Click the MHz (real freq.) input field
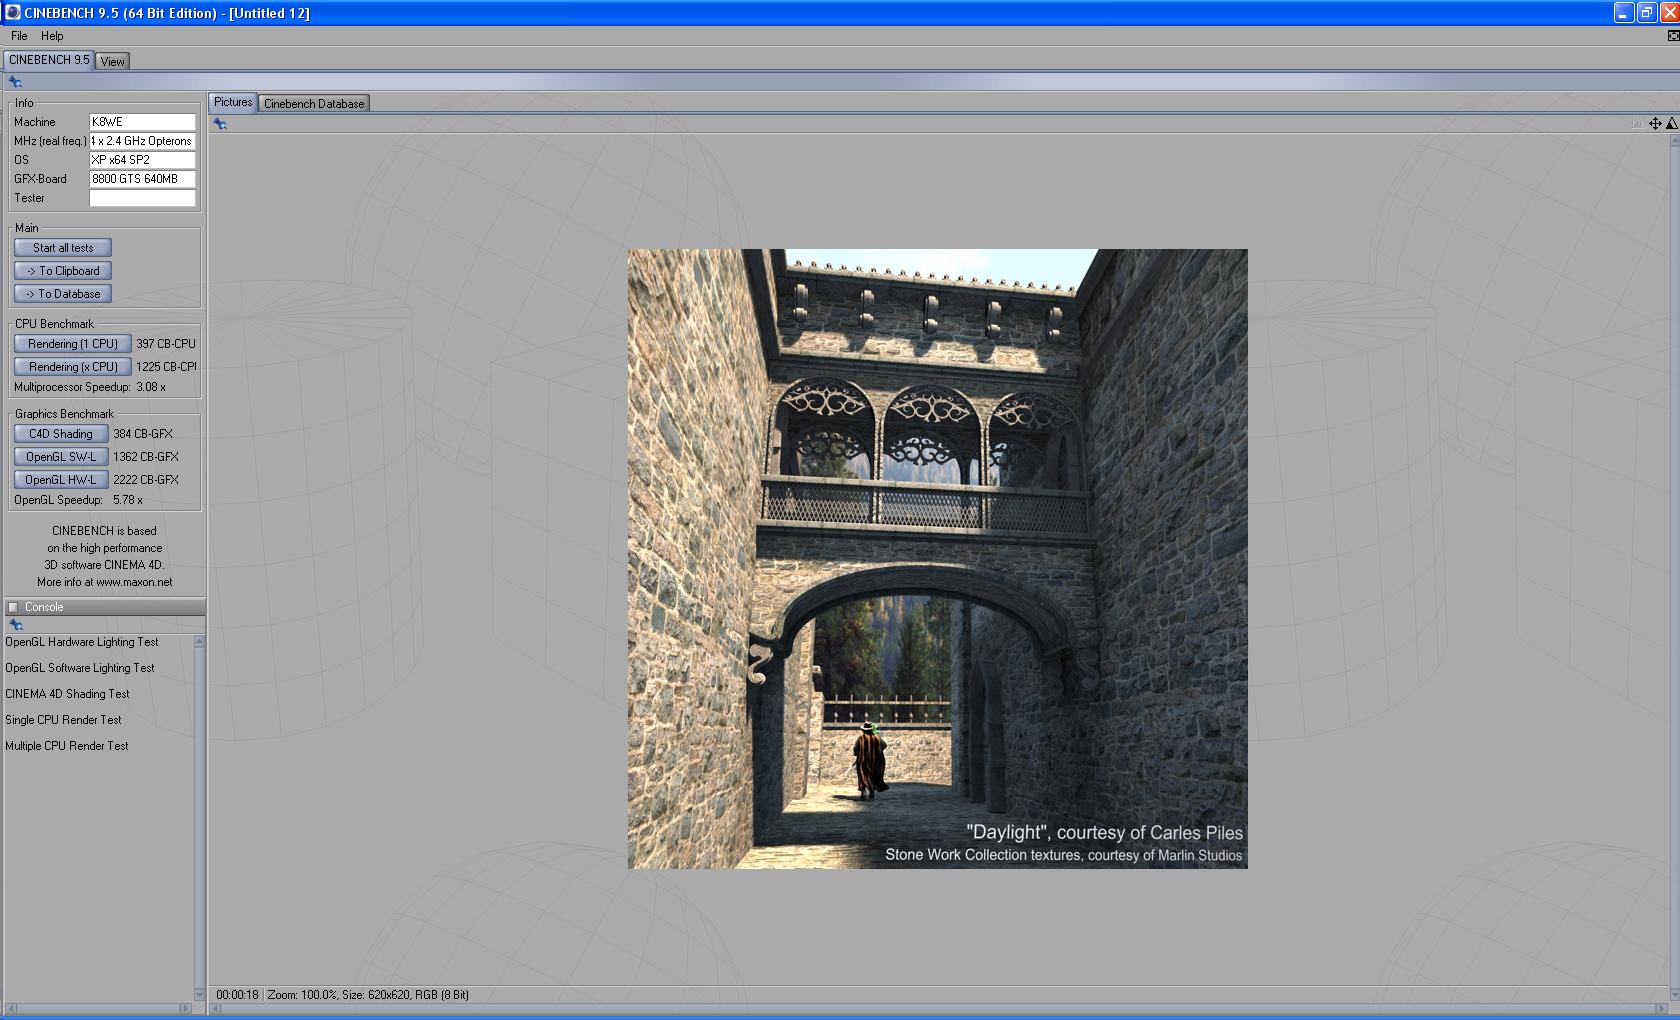The width and height of the screenshot is (1680, 1020). [143, 141]
